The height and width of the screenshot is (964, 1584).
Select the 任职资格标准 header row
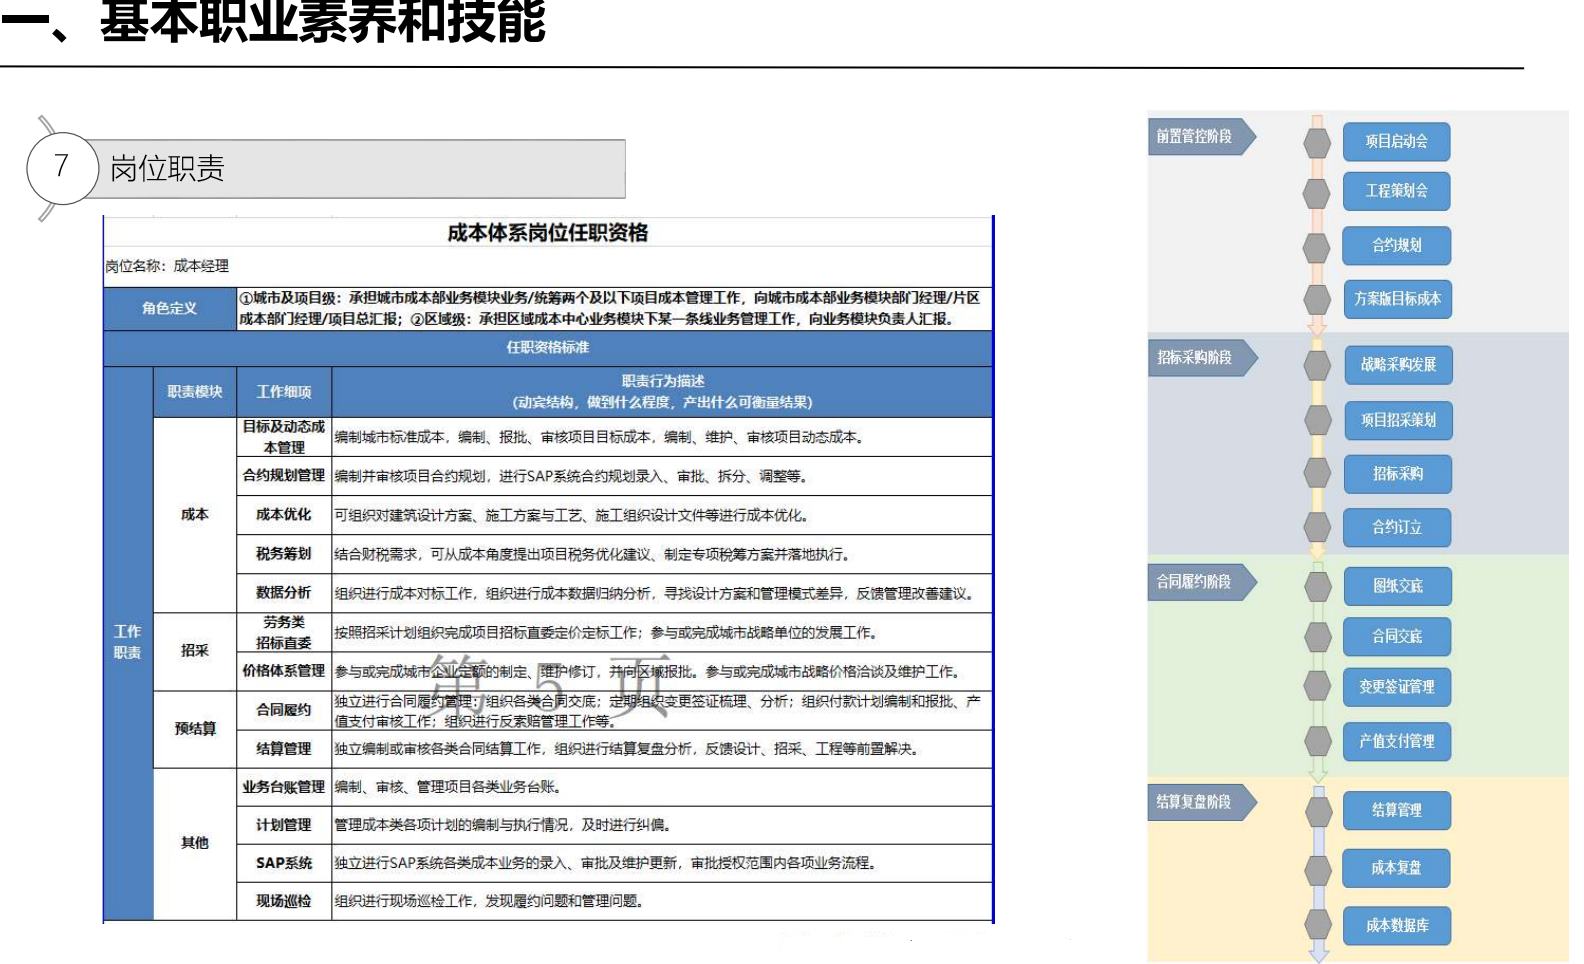(547, 348)
